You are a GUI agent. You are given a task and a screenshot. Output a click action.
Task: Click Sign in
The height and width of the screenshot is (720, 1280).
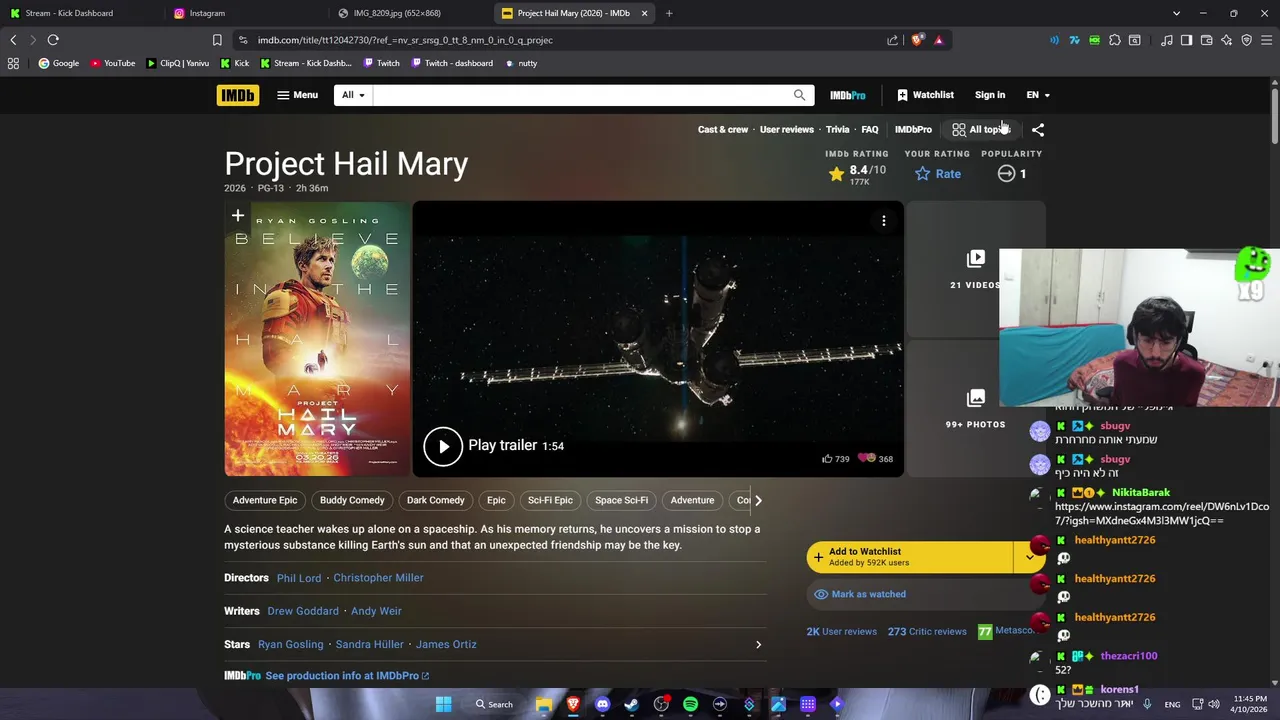click(x=990, y=95)
